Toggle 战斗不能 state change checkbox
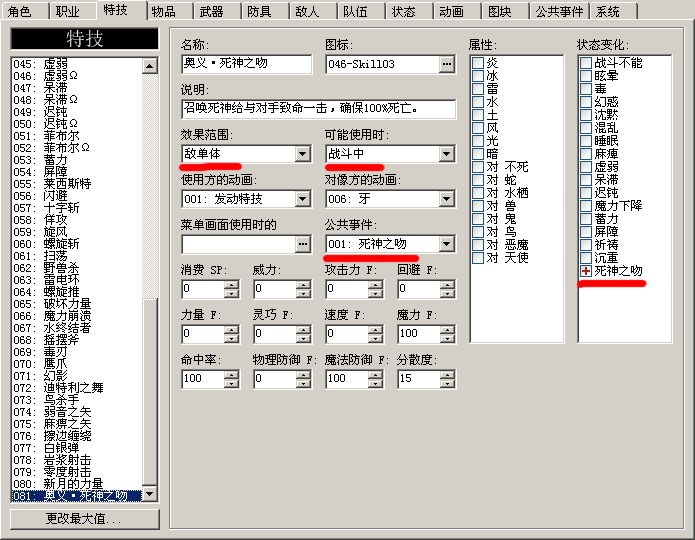 tap(586, 63)
